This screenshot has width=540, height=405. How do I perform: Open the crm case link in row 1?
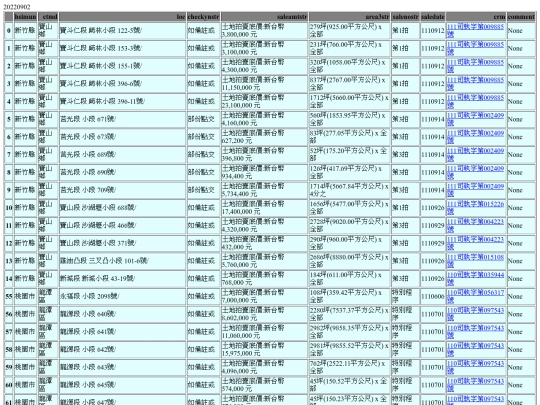tap(475, 48)
